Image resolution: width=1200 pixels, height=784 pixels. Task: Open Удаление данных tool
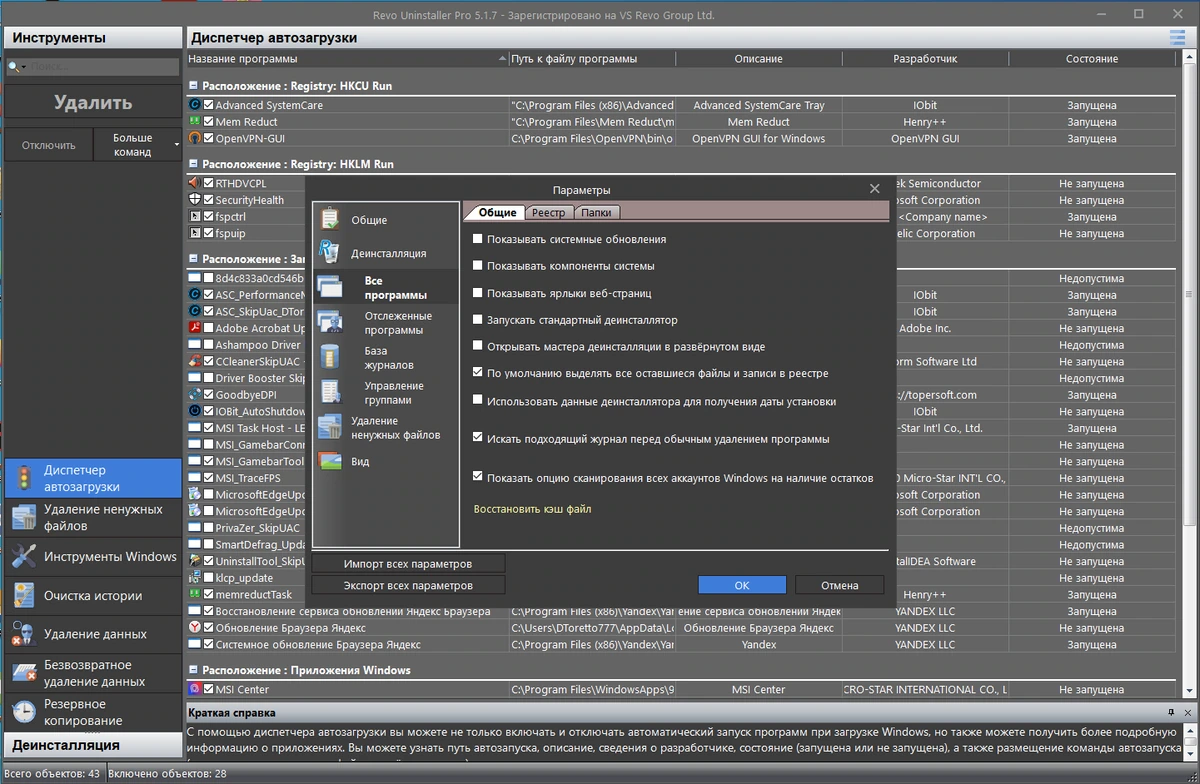pyautogui.click(x=92, y=634)
